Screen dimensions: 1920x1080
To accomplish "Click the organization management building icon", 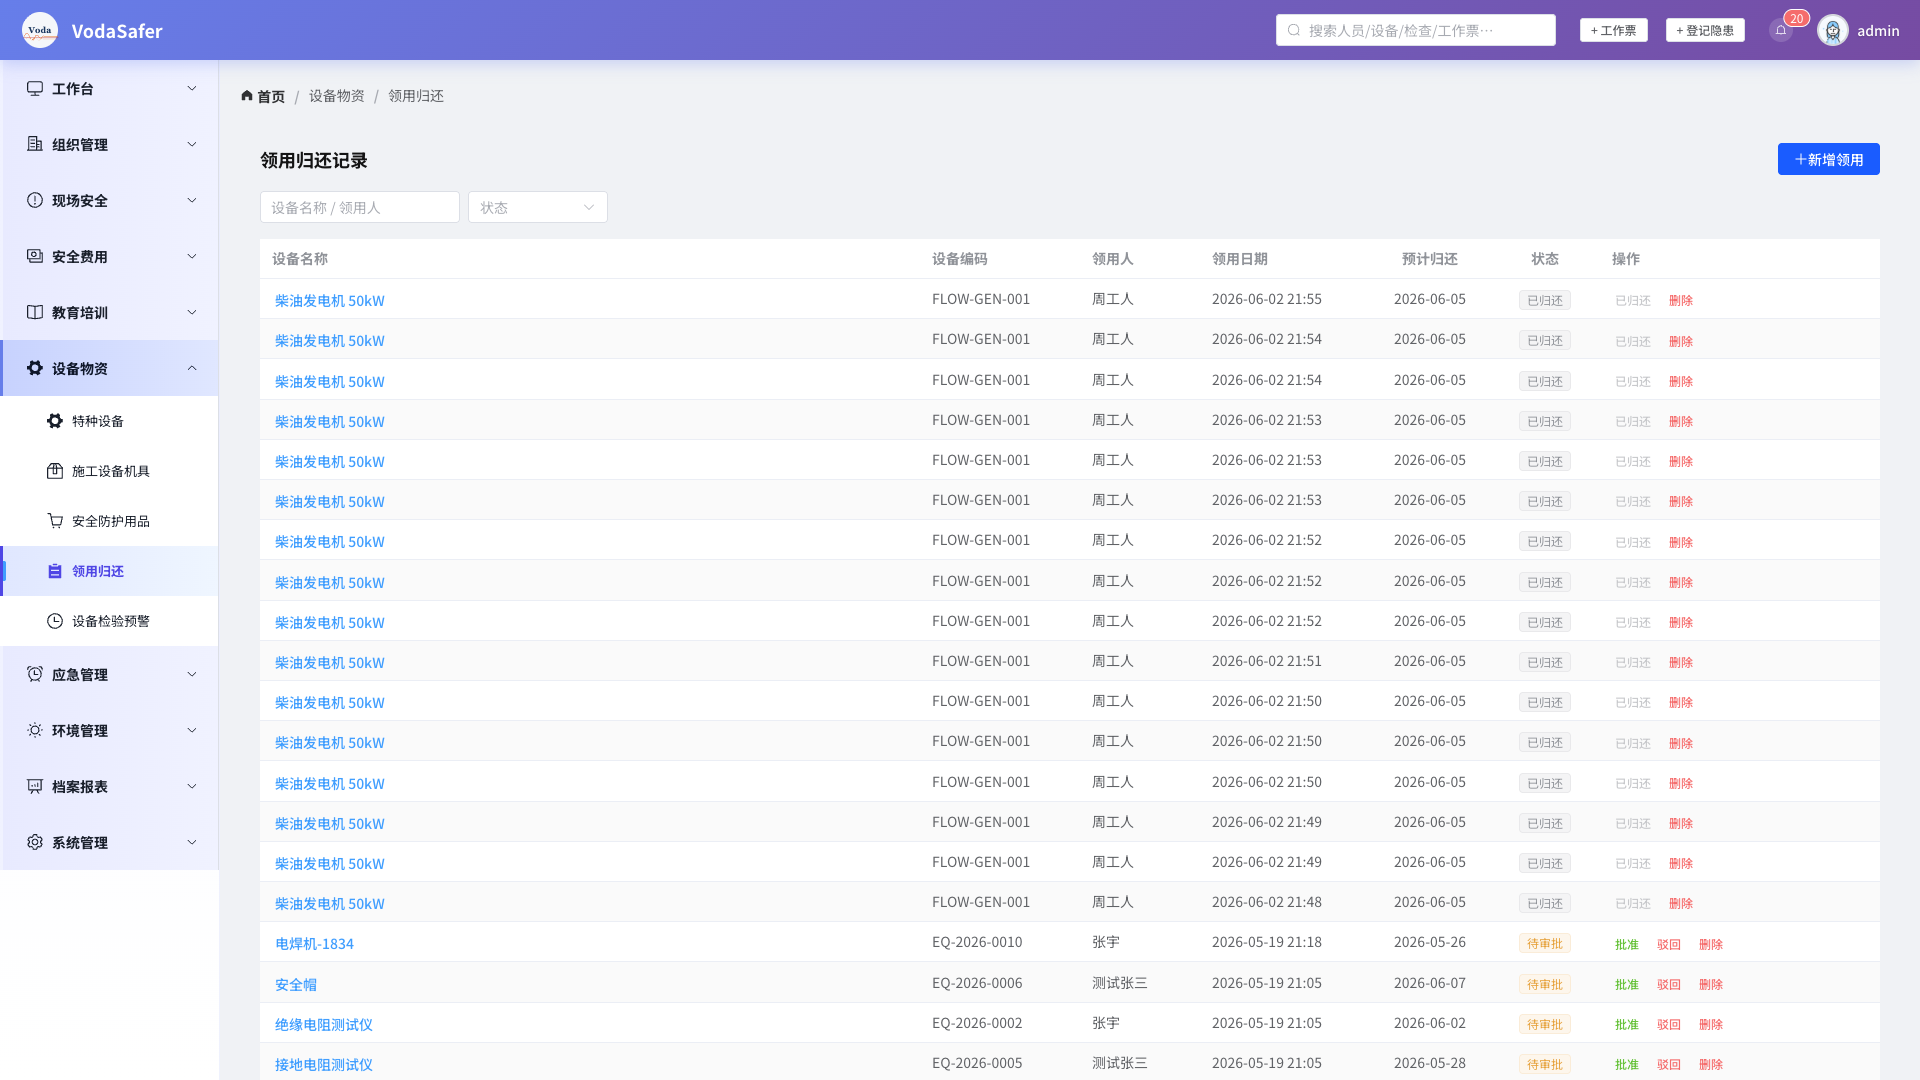I will (x=35, y=144).
